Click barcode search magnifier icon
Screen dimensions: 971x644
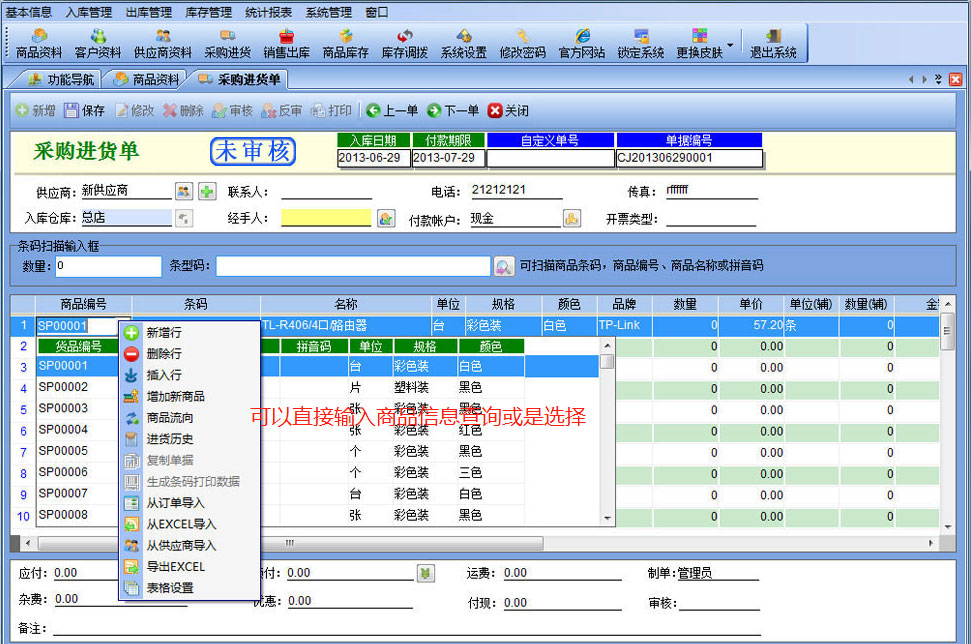(504, 266)
